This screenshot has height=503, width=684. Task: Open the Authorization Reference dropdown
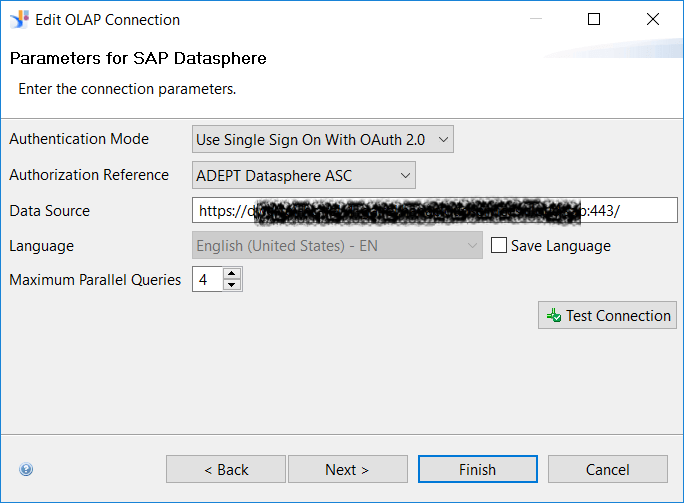point(304,175)
